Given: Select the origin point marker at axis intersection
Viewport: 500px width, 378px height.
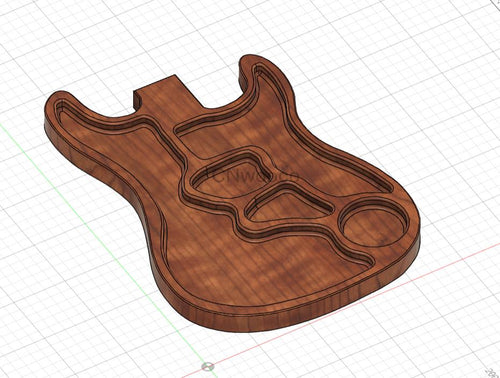Looking at the screenshot, I should (208, 366).
